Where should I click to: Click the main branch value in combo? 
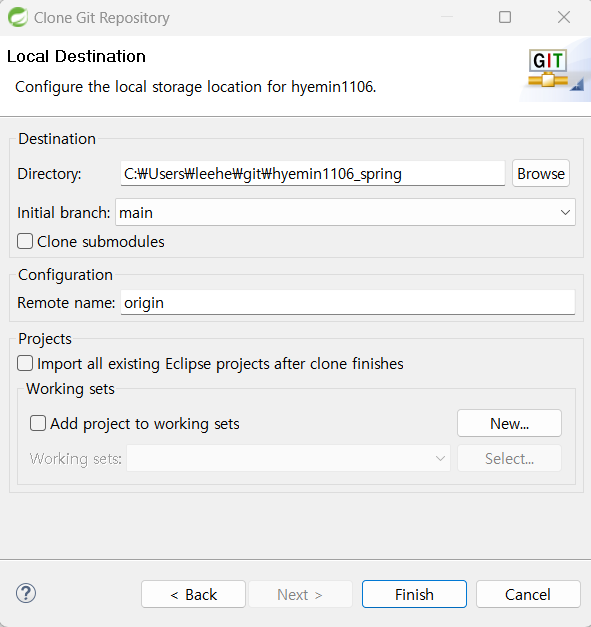[136, 213]
